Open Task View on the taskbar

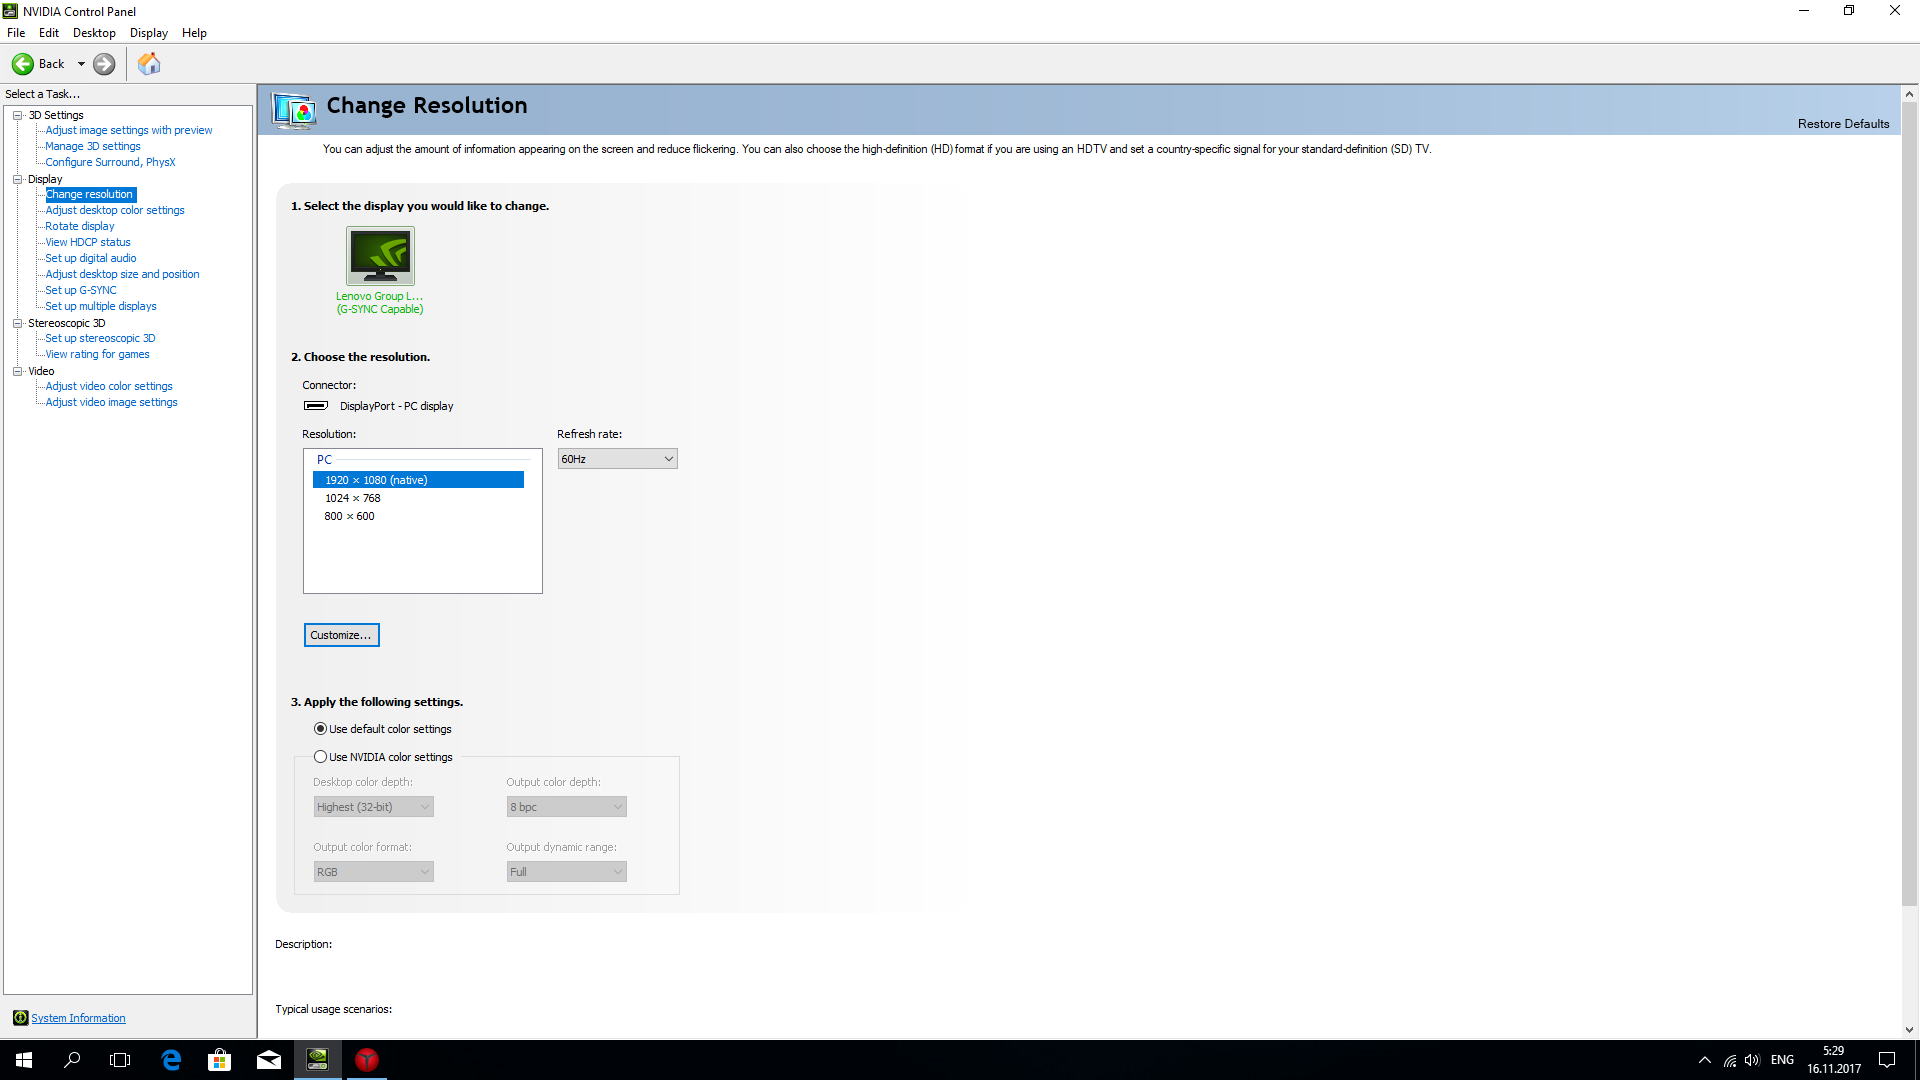coord(120,1060)
